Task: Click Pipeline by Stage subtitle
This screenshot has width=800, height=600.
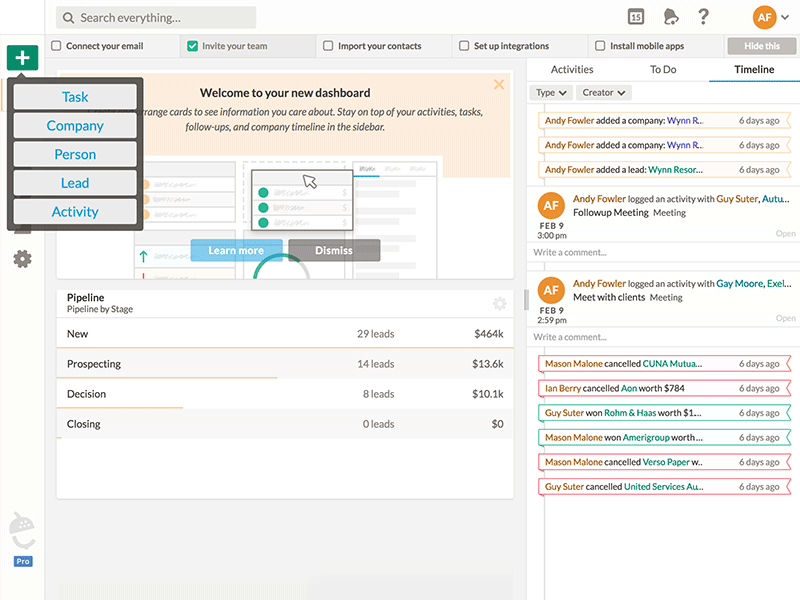Action: (x=99, y=309)
